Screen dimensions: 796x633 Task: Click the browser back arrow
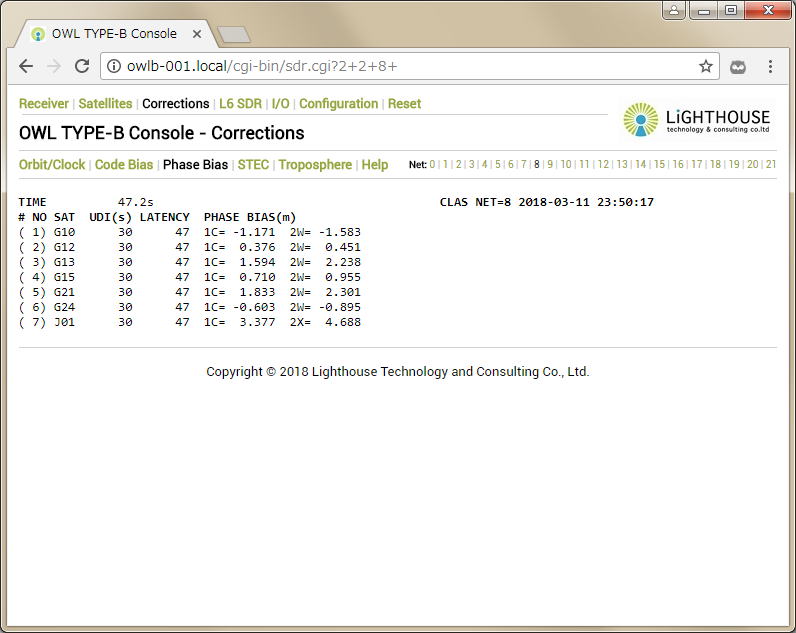click(x=26, y=67)
